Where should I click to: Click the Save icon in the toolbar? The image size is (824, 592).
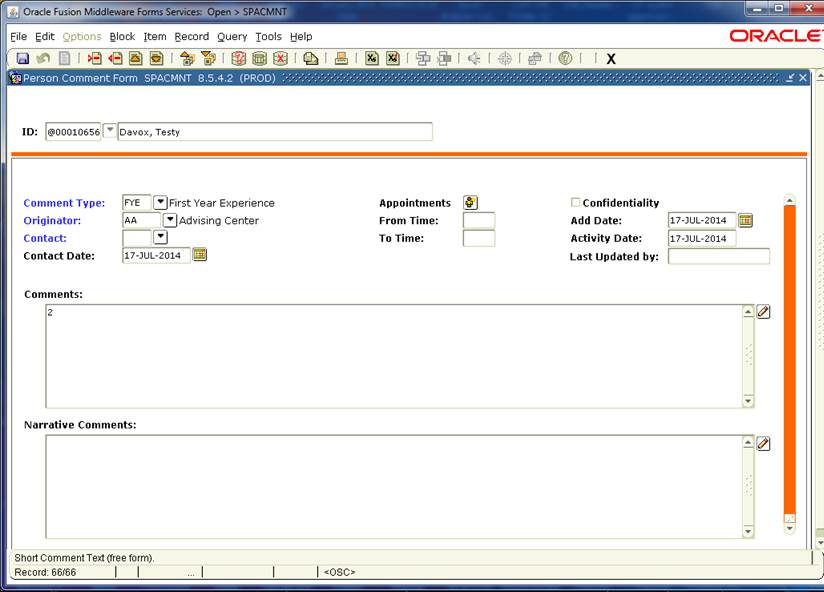(22, 59)
